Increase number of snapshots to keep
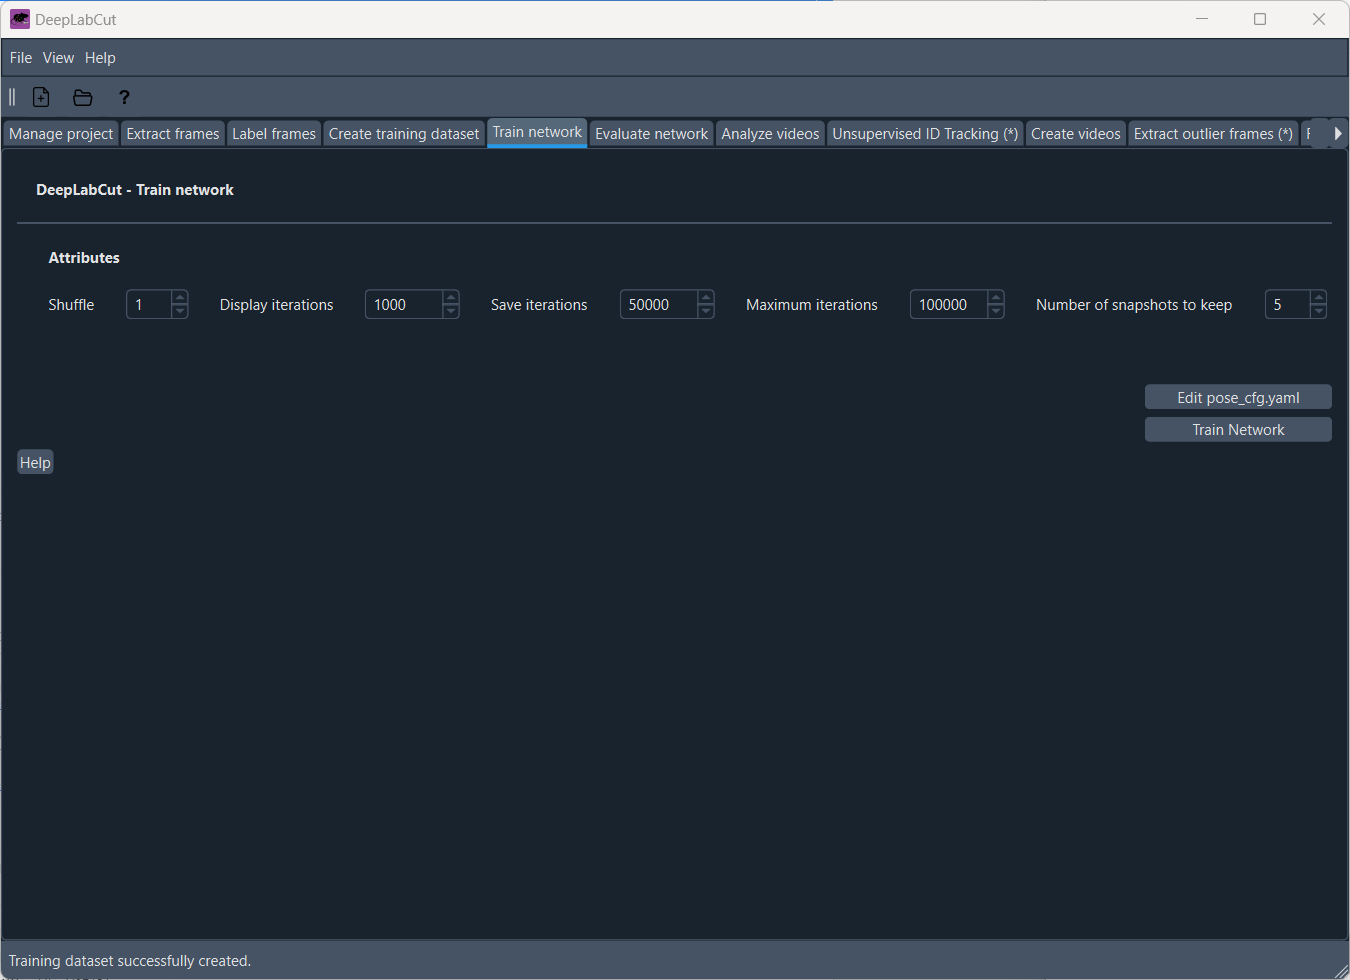 [1319, 298]
